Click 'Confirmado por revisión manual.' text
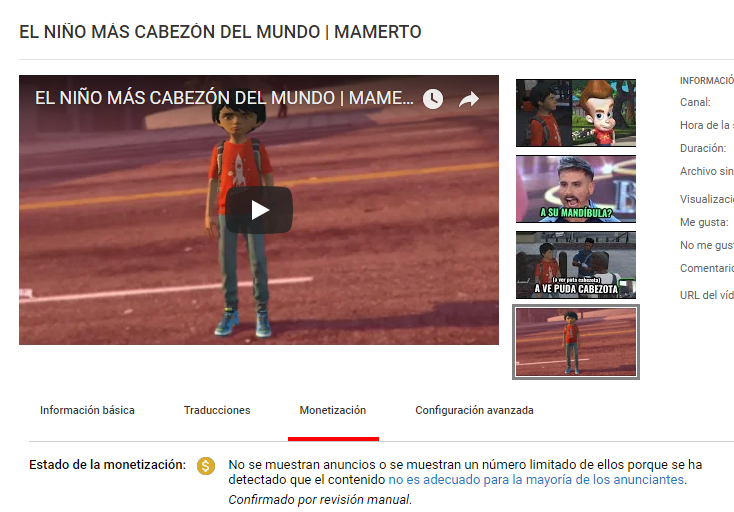This screenshot has height=512, width=734. tap(320, 500)
